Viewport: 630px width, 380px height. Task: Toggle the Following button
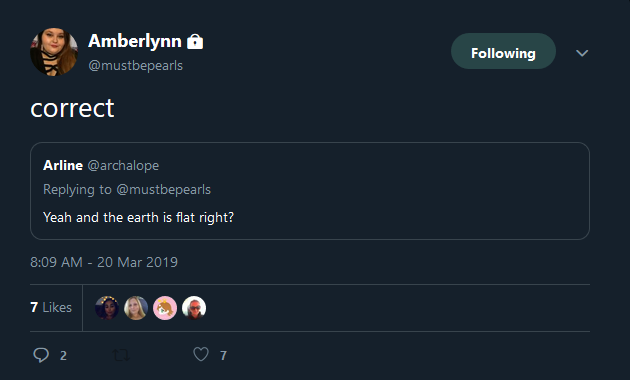503,51
